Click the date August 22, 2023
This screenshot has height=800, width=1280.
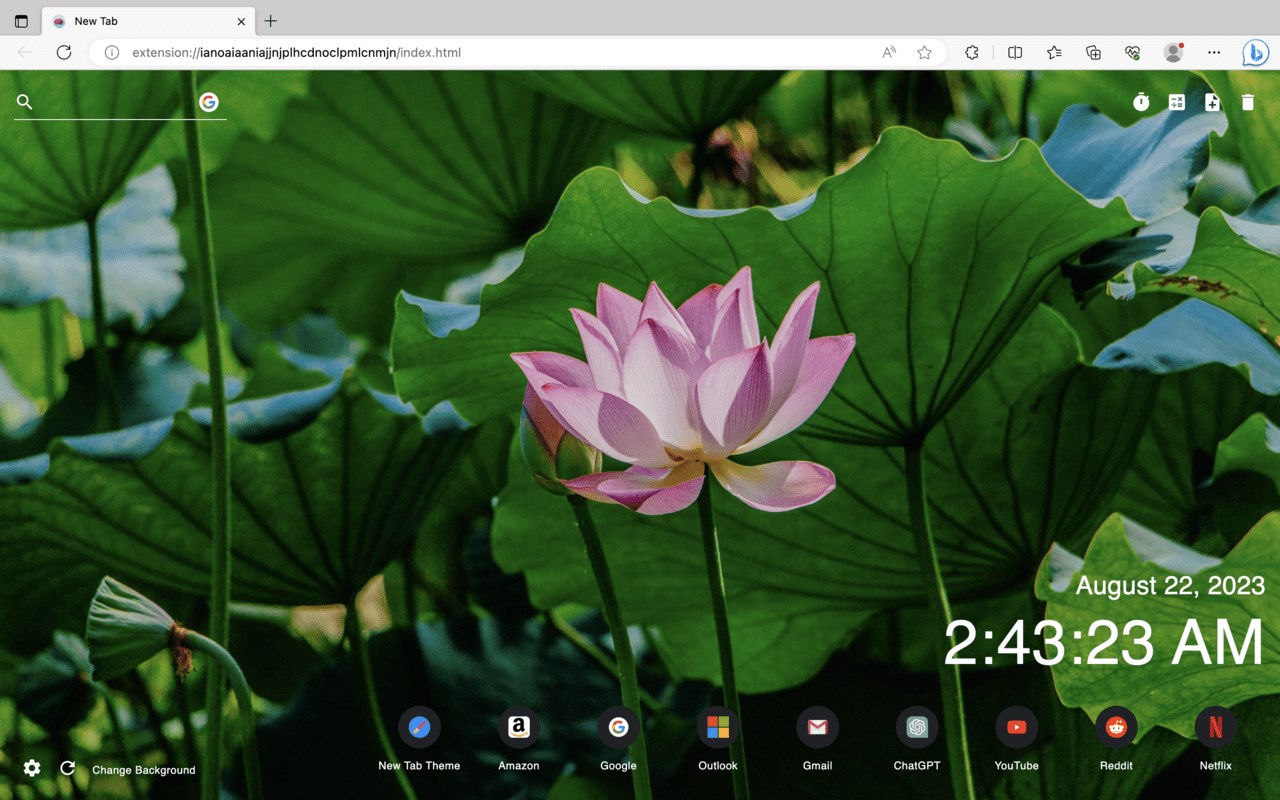tap(1170, 585)
